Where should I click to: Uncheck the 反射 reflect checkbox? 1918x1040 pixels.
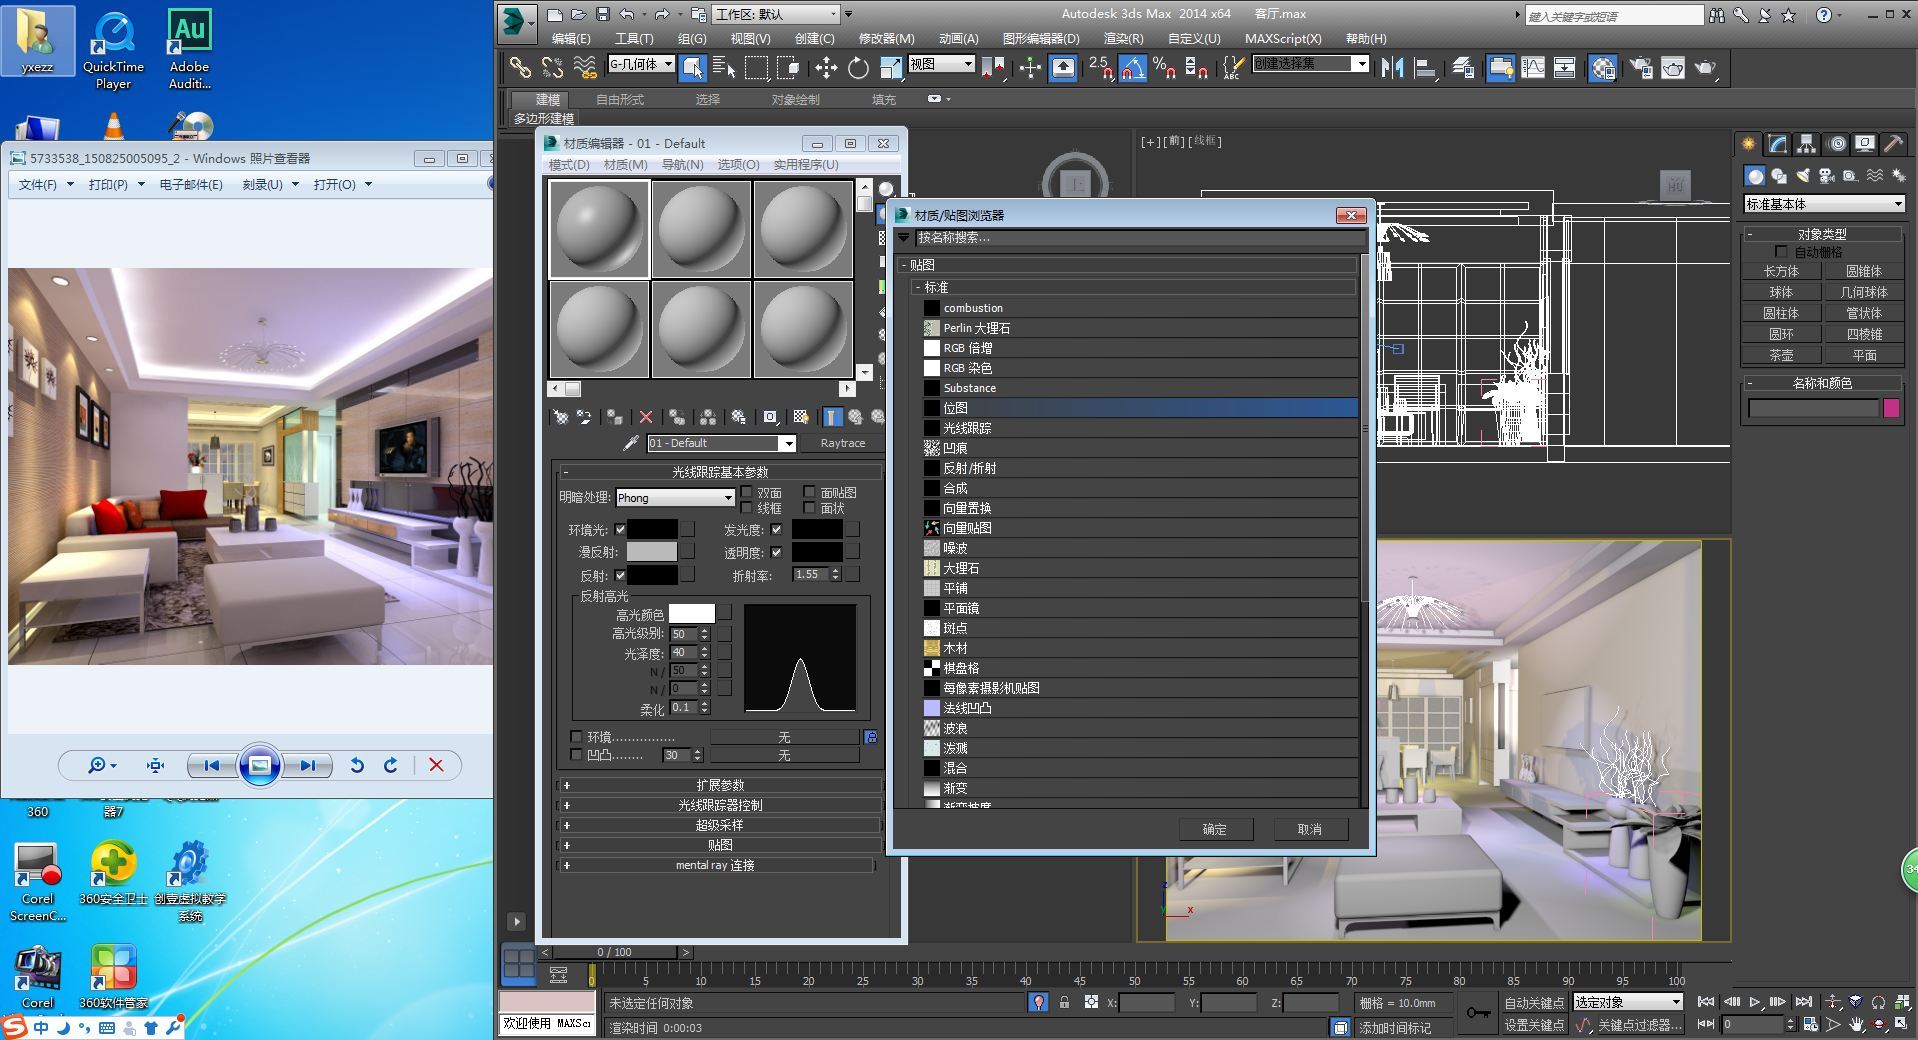point(620,575)
